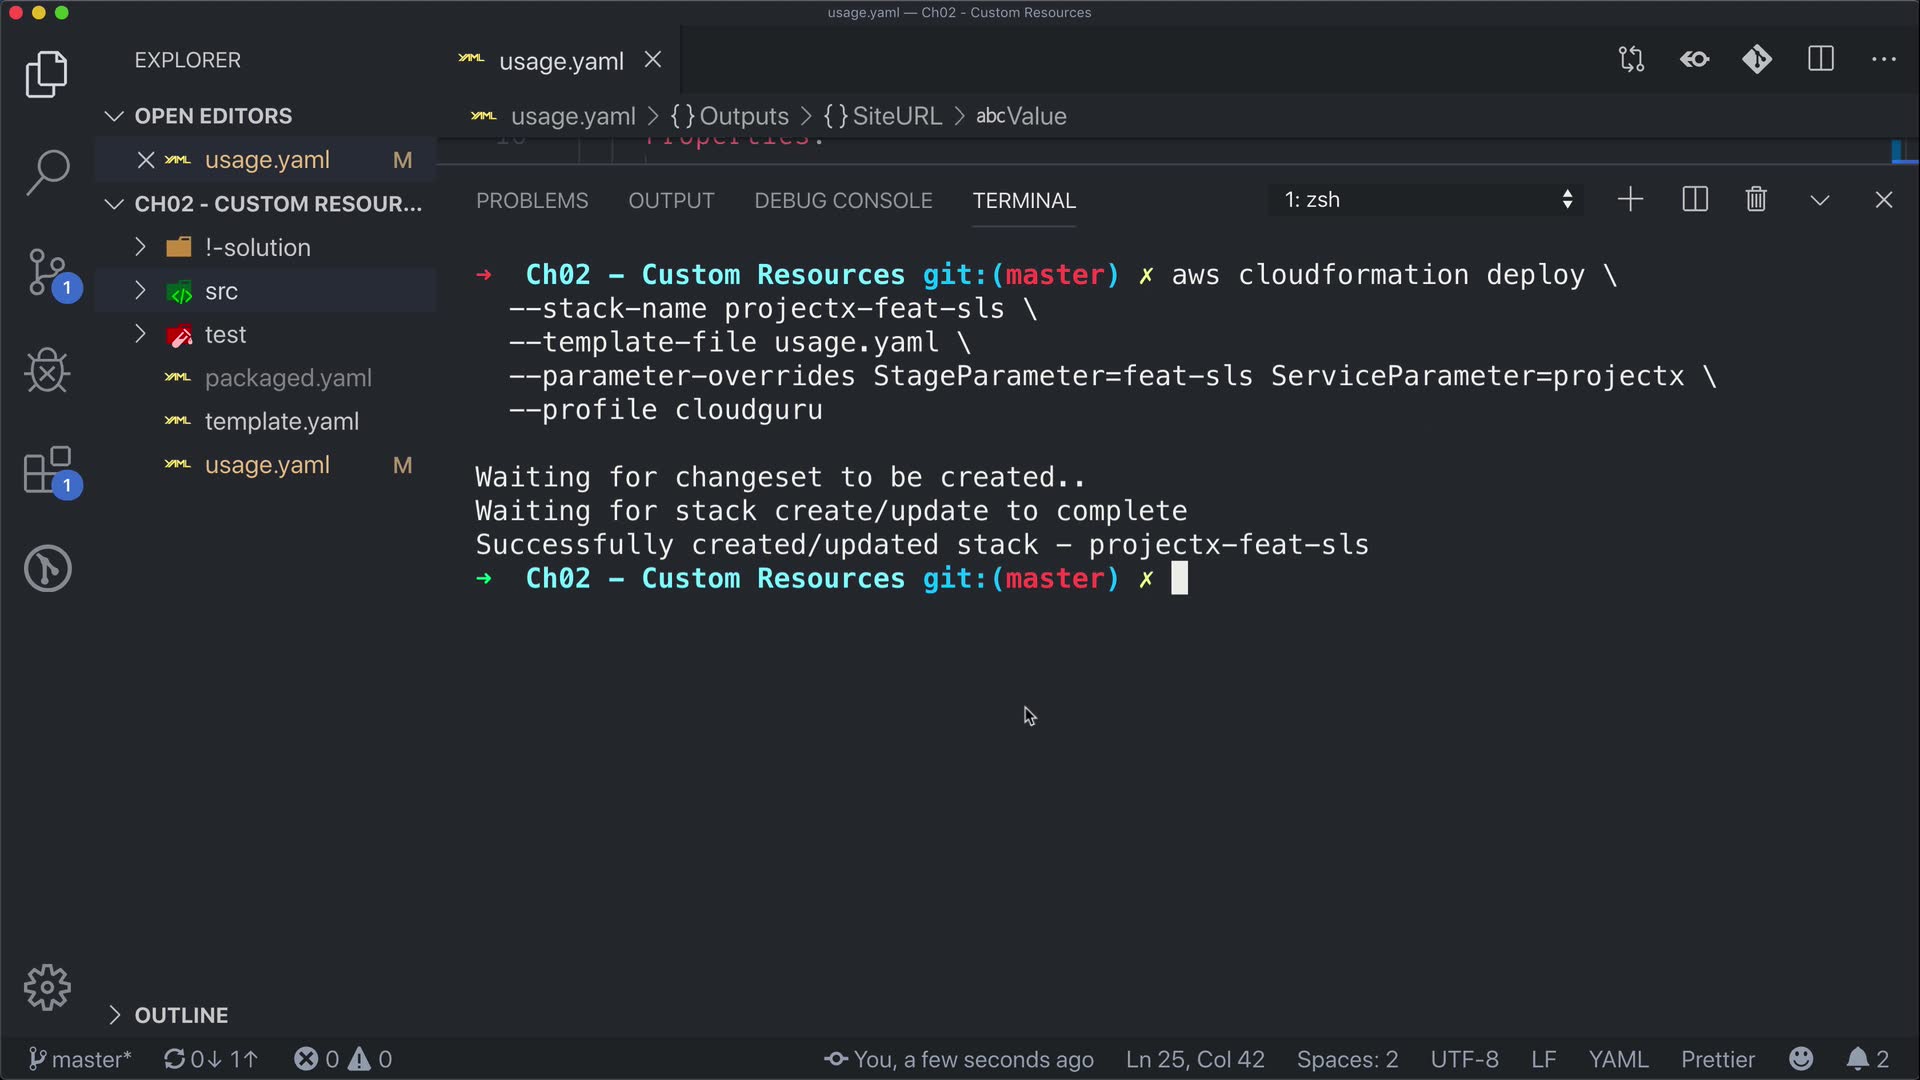The width and height of the screenshot is (1920, 1080).
Task: Toggle maximized panel size with chevron
Action: pyautogui.click(x=1820, y=200)
